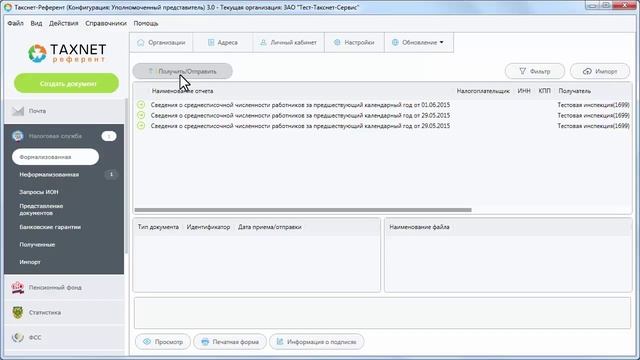Click the funnel icon on the Фильтр button
Viewport: 640px width, 360px height.
(x=522, y=71)
